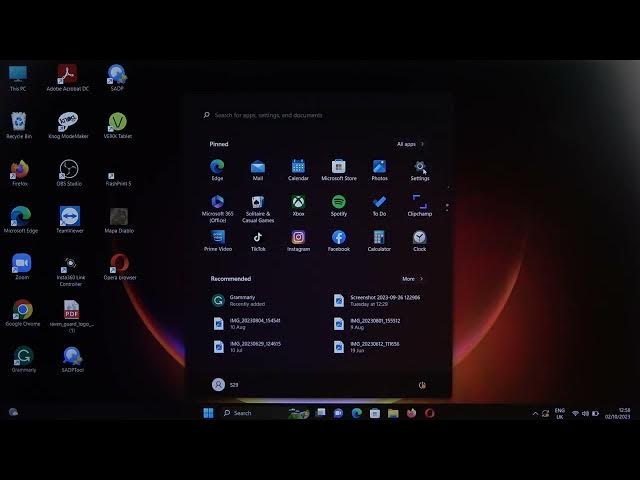This screenshot has height=480, width=640.
Task: Launch the Xbox app
Action: [x=298, y=206]
